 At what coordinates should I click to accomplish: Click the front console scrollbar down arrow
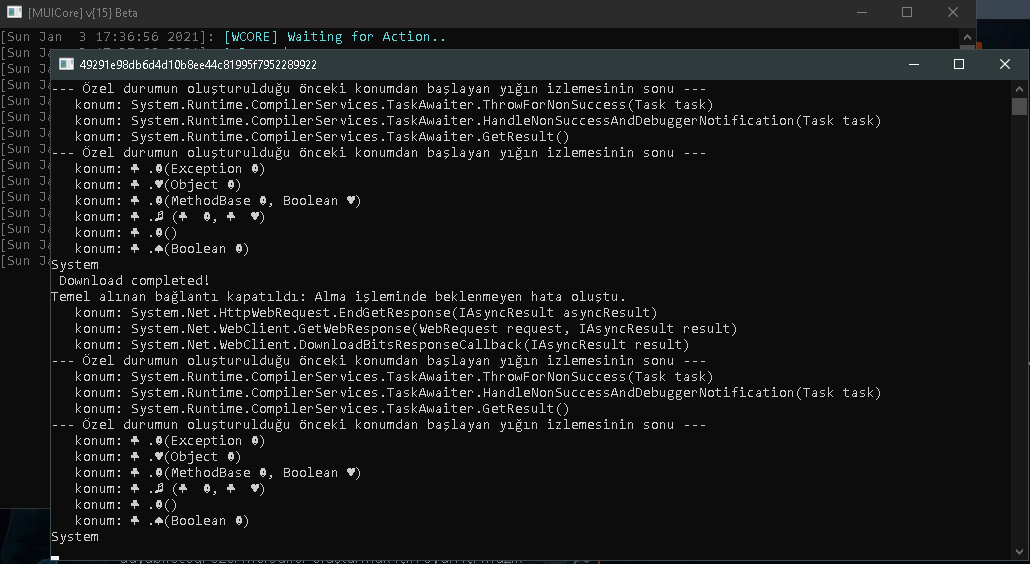1019,552
